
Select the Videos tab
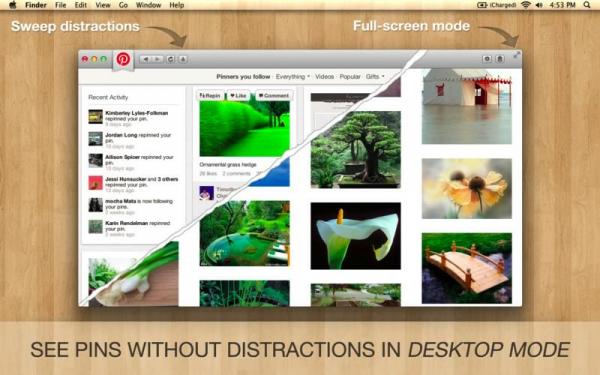(324, 77)
